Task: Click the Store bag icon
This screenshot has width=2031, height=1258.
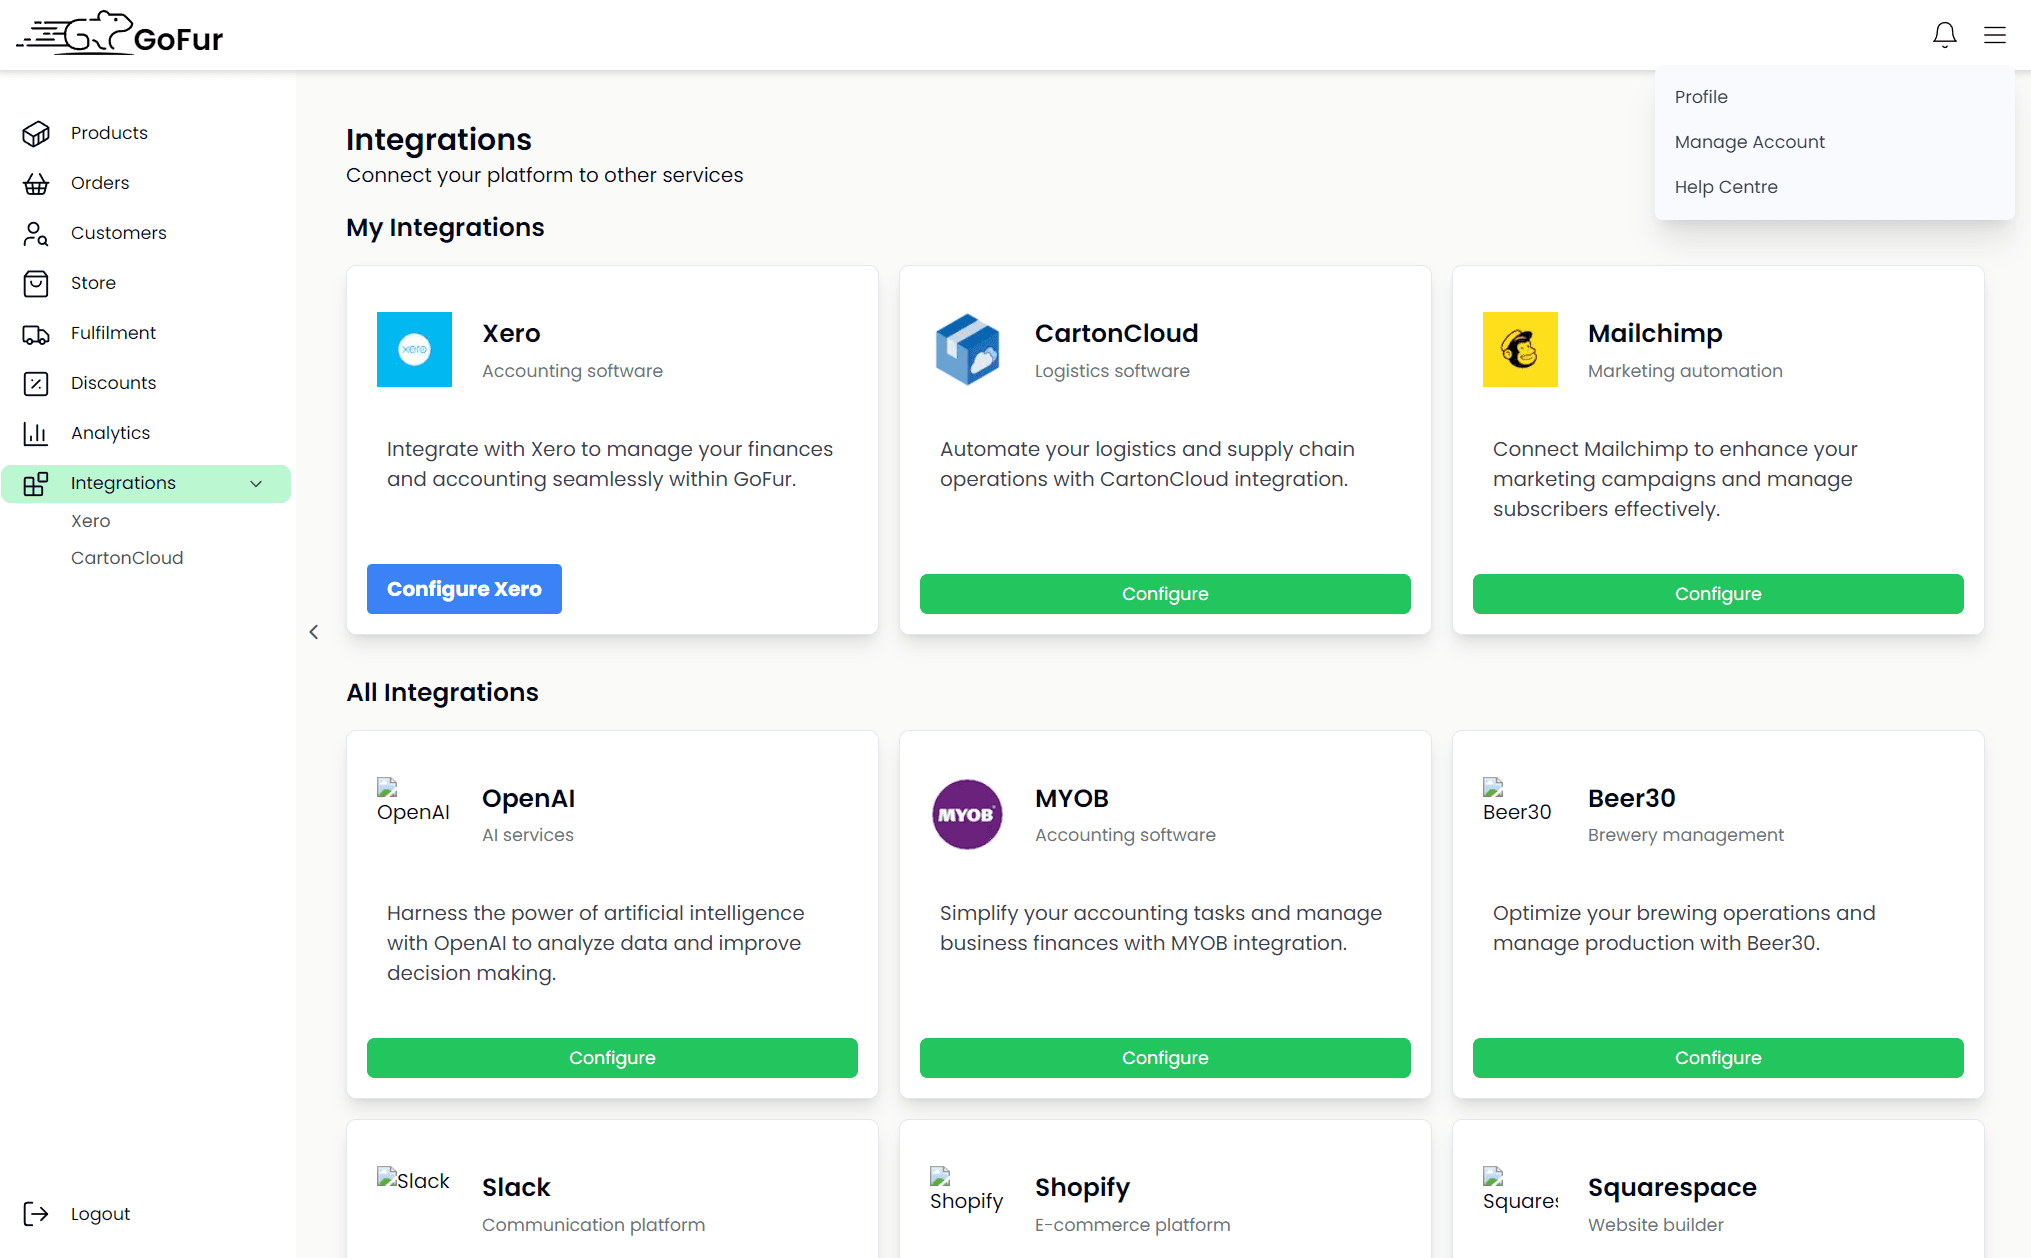Action: point(36,283)
